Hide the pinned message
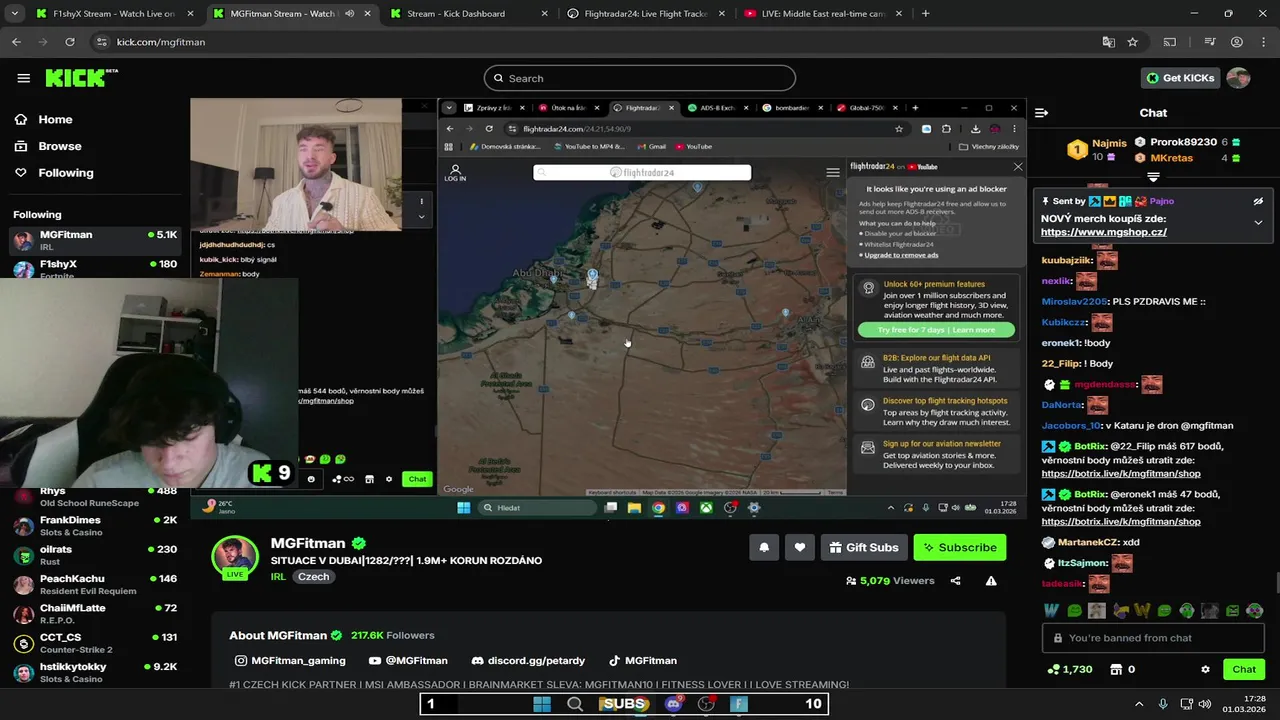 tap(1258, 201)
